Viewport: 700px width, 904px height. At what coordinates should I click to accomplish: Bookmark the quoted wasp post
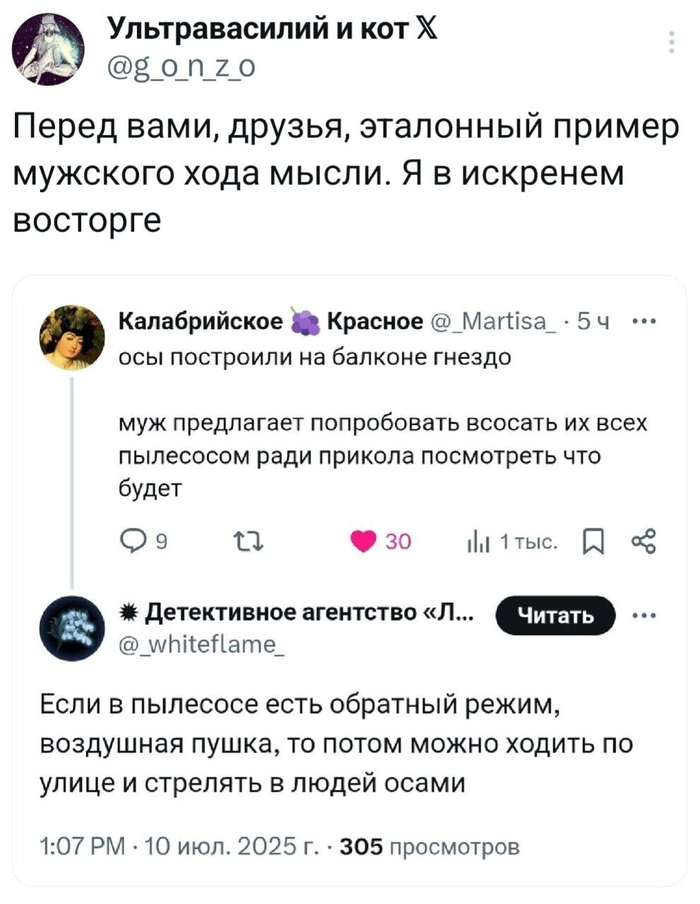pyautogui.click(x=591, y=541)
